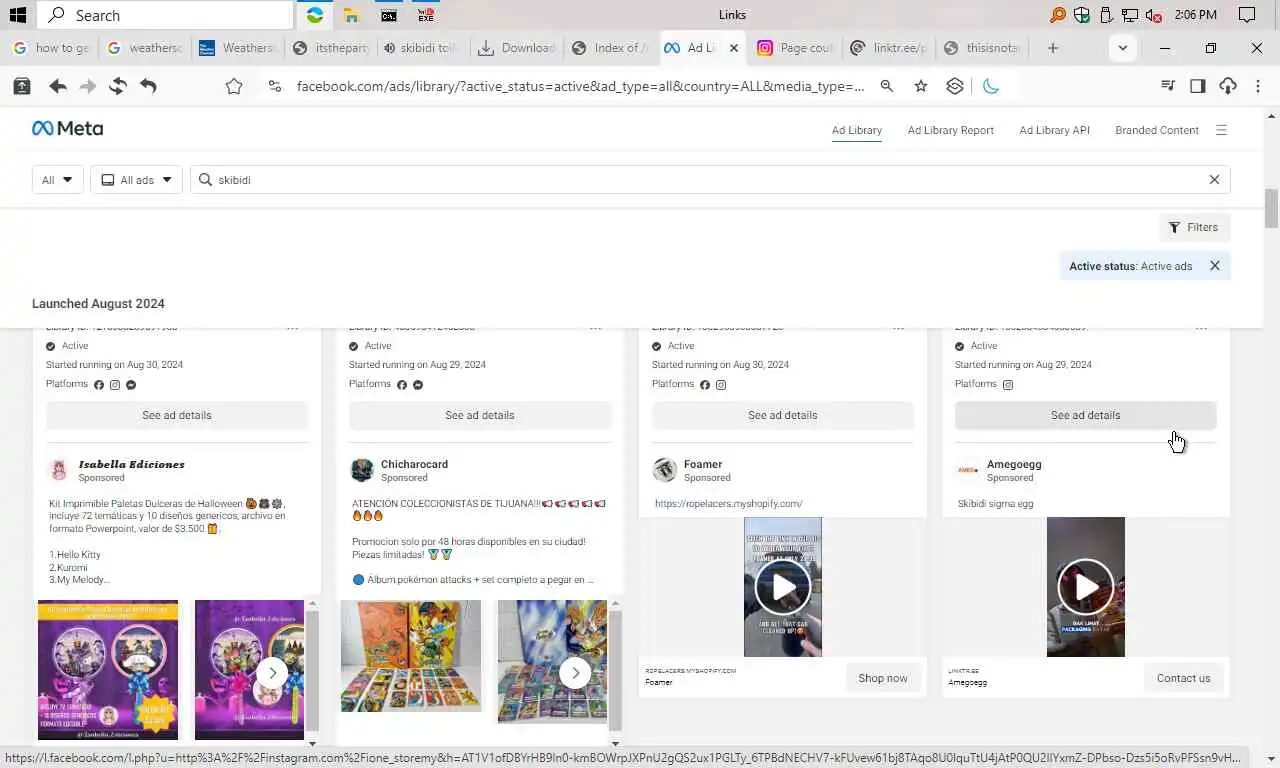The width and height of the screenshot is (1280, 768).
Task: Close the Ad Library browser tab
Action: pyautogui.click(x=734, y=48)
